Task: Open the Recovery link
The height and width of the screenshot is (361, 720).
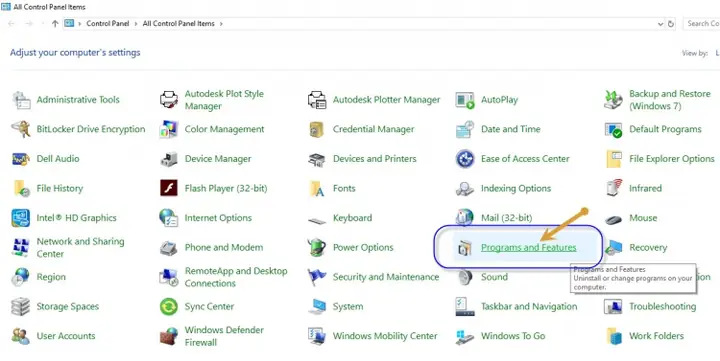Action: [x=648, y=248]
